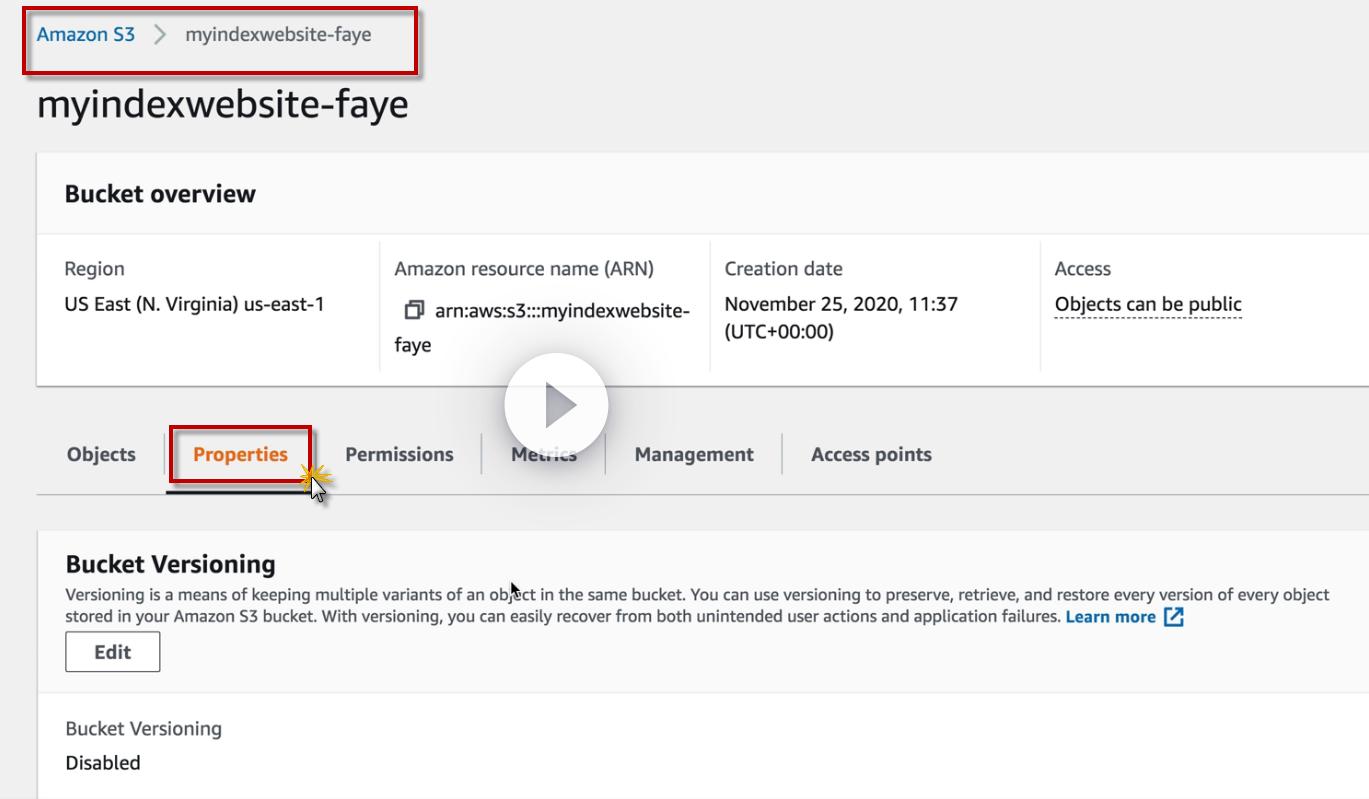Image resolution: width=1369 pixels, height=799 pixels.
Task: Go to the Permissions tab
Action: pos(399,455)
